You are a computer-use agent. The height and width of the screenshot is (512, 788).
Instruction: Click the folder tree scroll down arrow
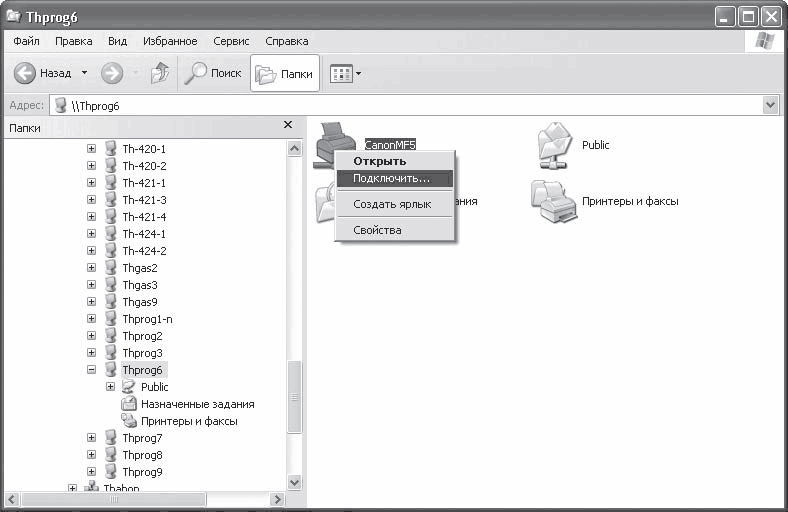pyautogui.click(x=294, y=482)
